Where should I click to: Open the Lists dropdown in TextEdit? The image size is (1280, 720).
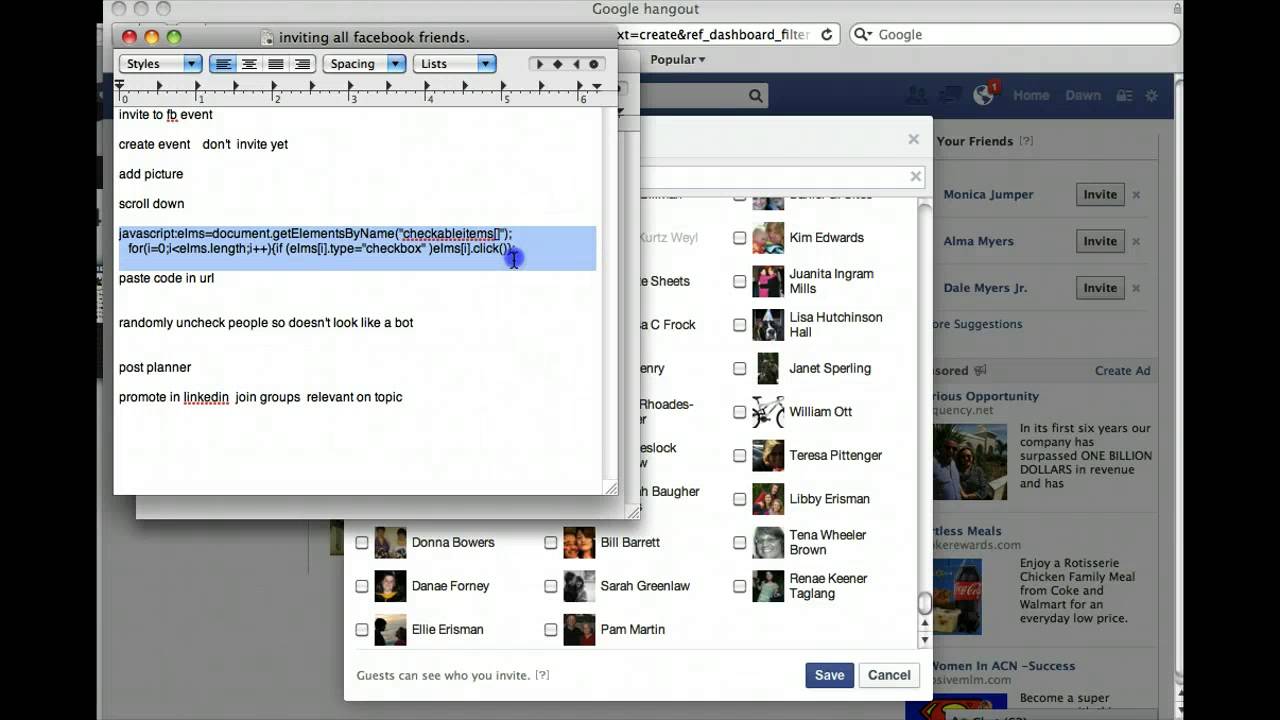(x=455, y=64)
